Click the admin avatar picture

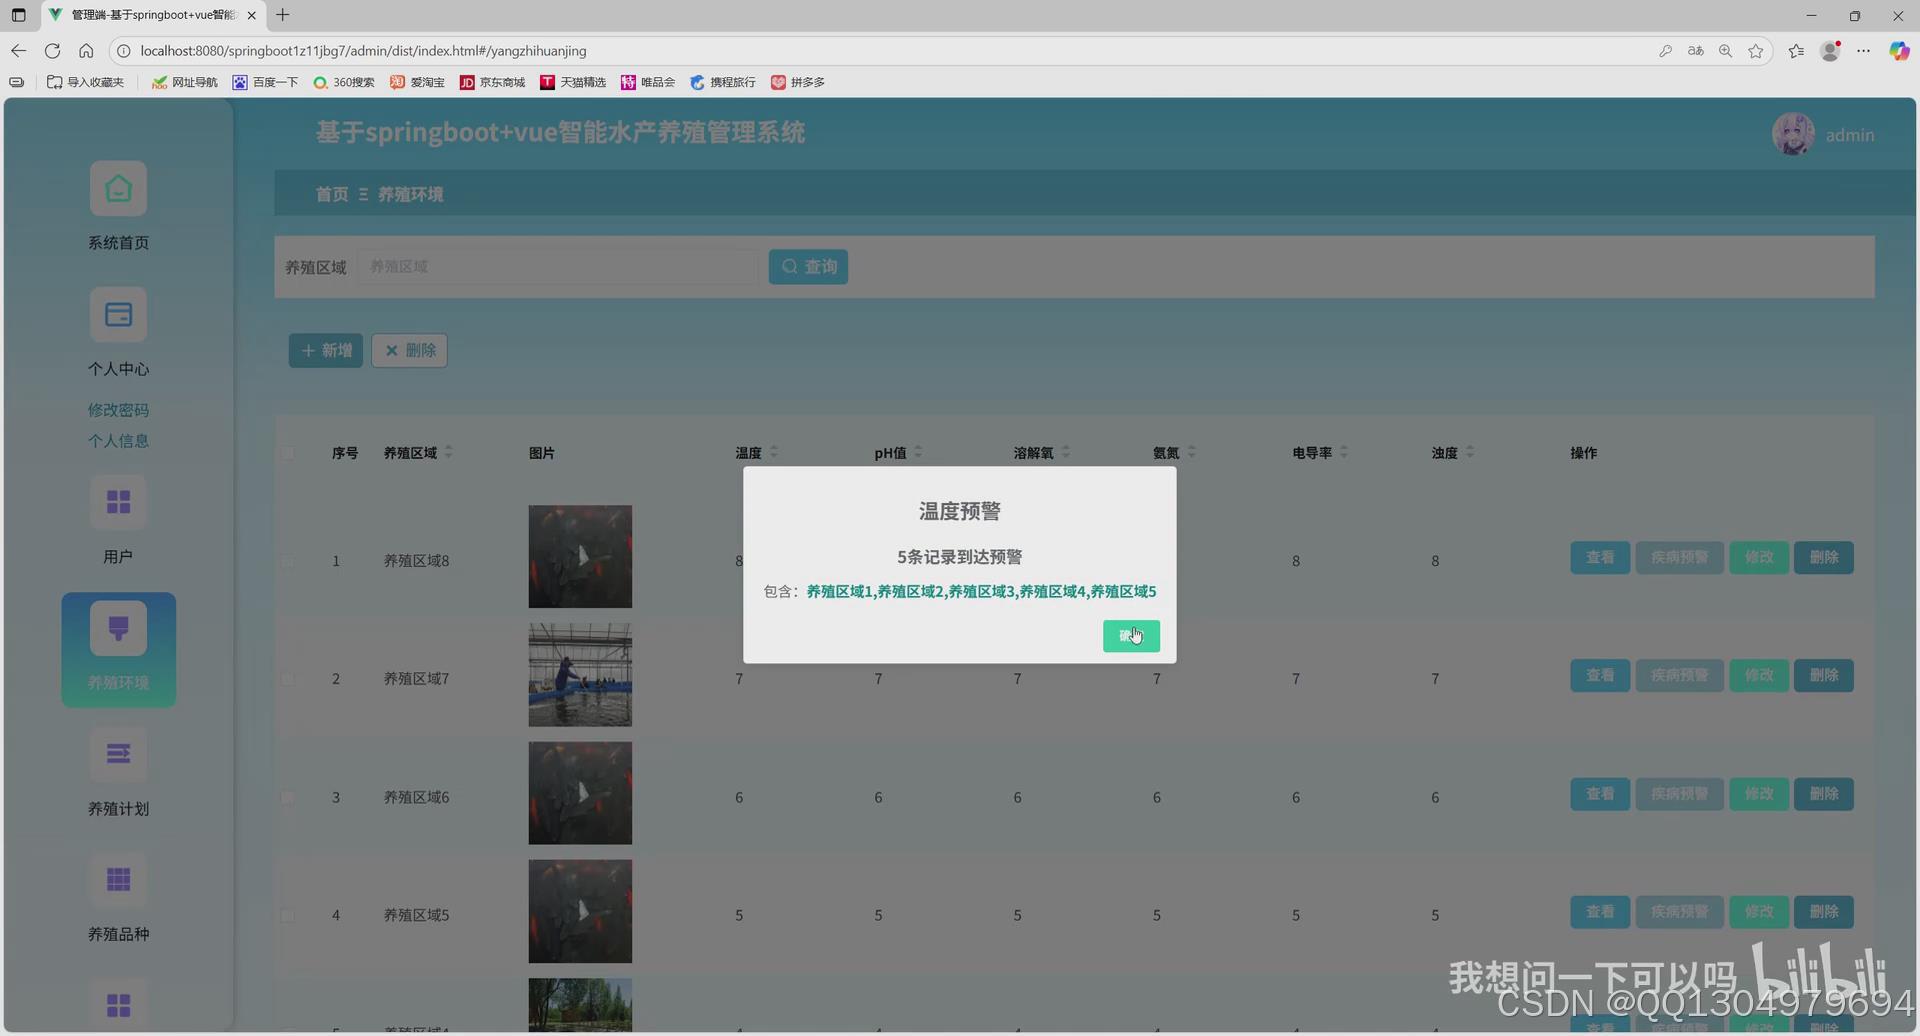[1793, 134]
